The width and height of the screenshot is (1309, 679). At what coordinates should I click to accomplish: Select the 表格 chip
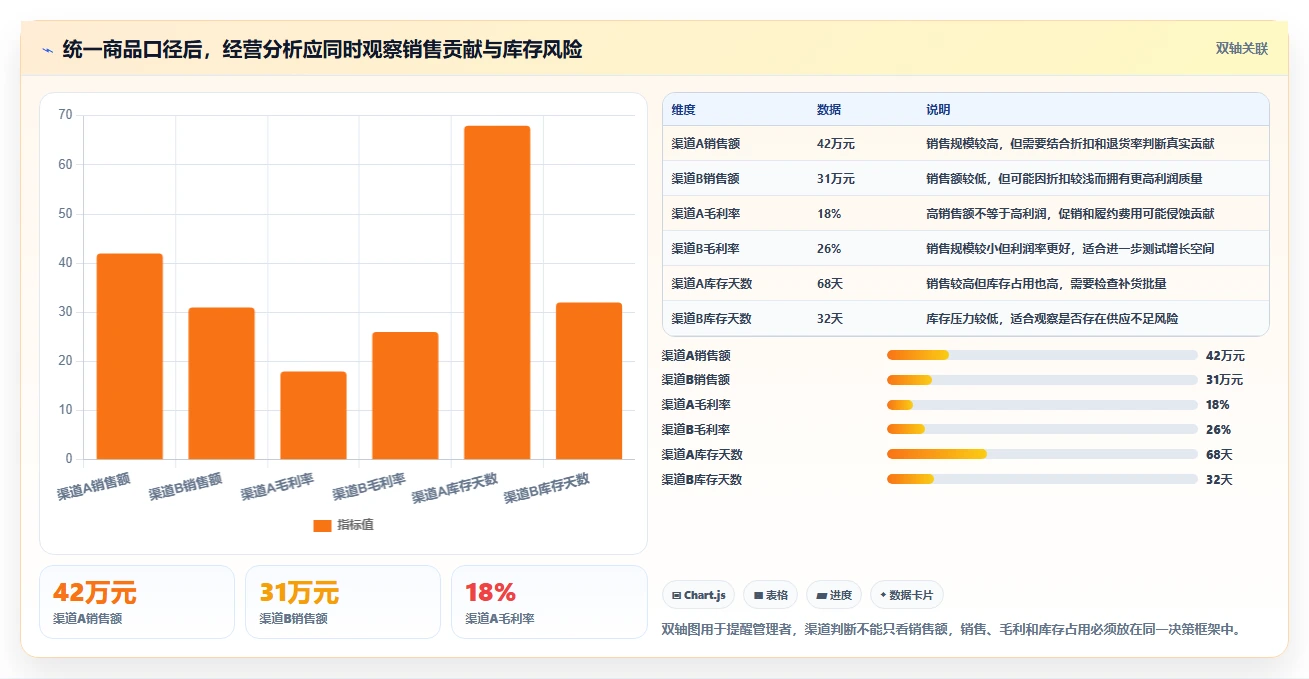[770, 595]
